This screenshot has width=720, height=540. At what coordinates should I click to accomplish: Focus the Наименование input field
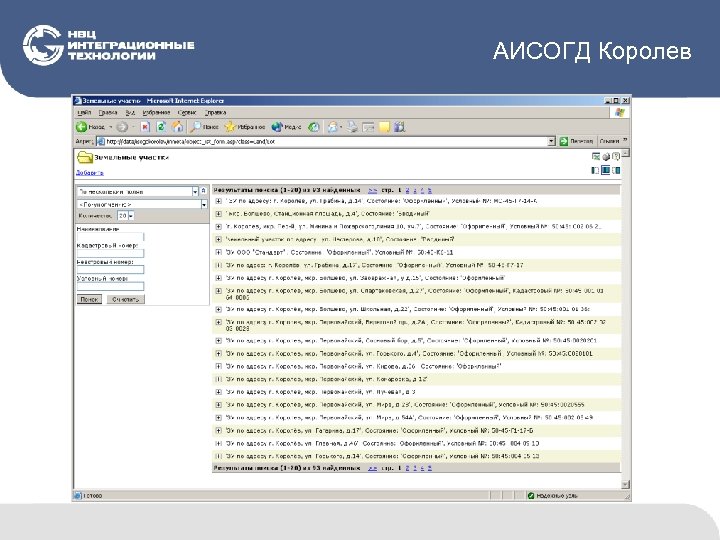point(110,237)
